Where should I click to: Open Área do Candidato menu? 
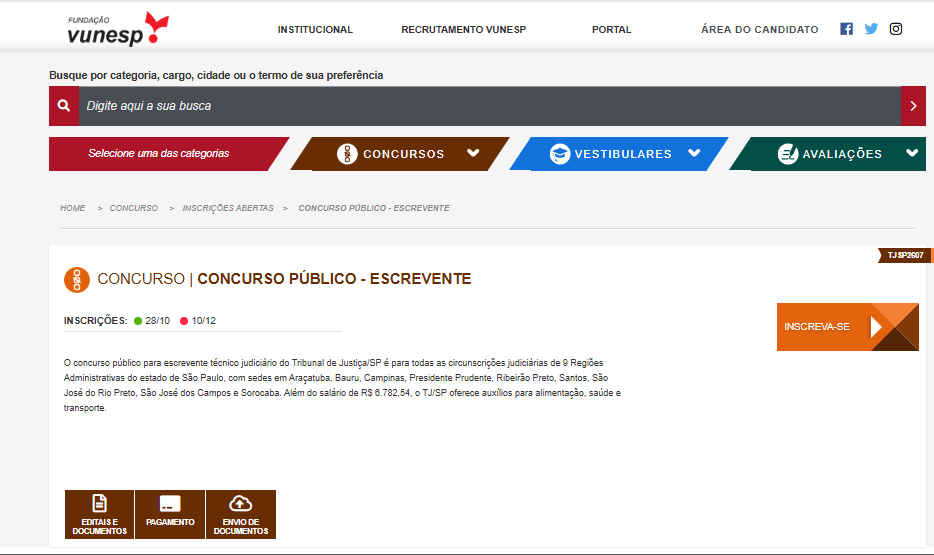759,30
